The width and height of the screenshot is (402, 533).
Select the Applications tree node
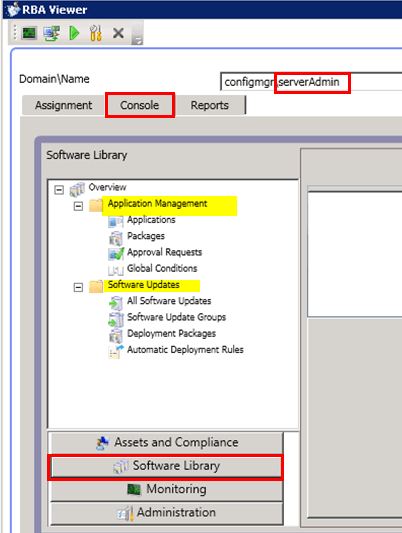(x=151, y=220)
